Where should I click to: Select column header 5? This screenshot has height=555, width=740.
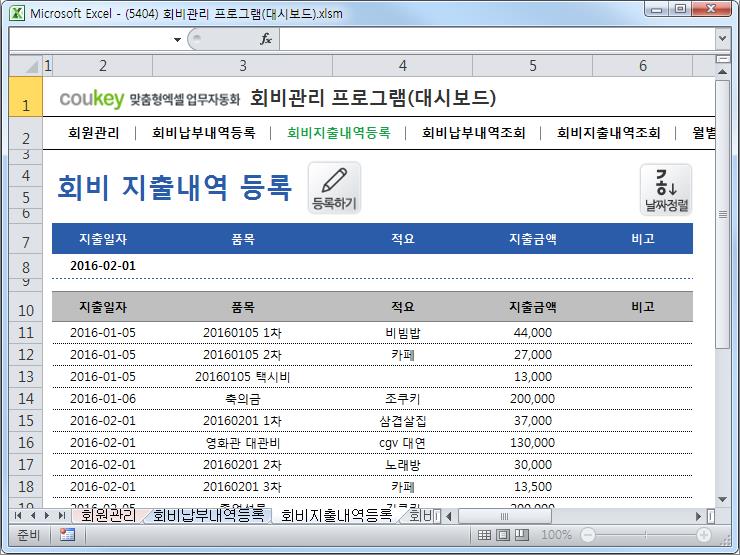[x=532, y=66]
